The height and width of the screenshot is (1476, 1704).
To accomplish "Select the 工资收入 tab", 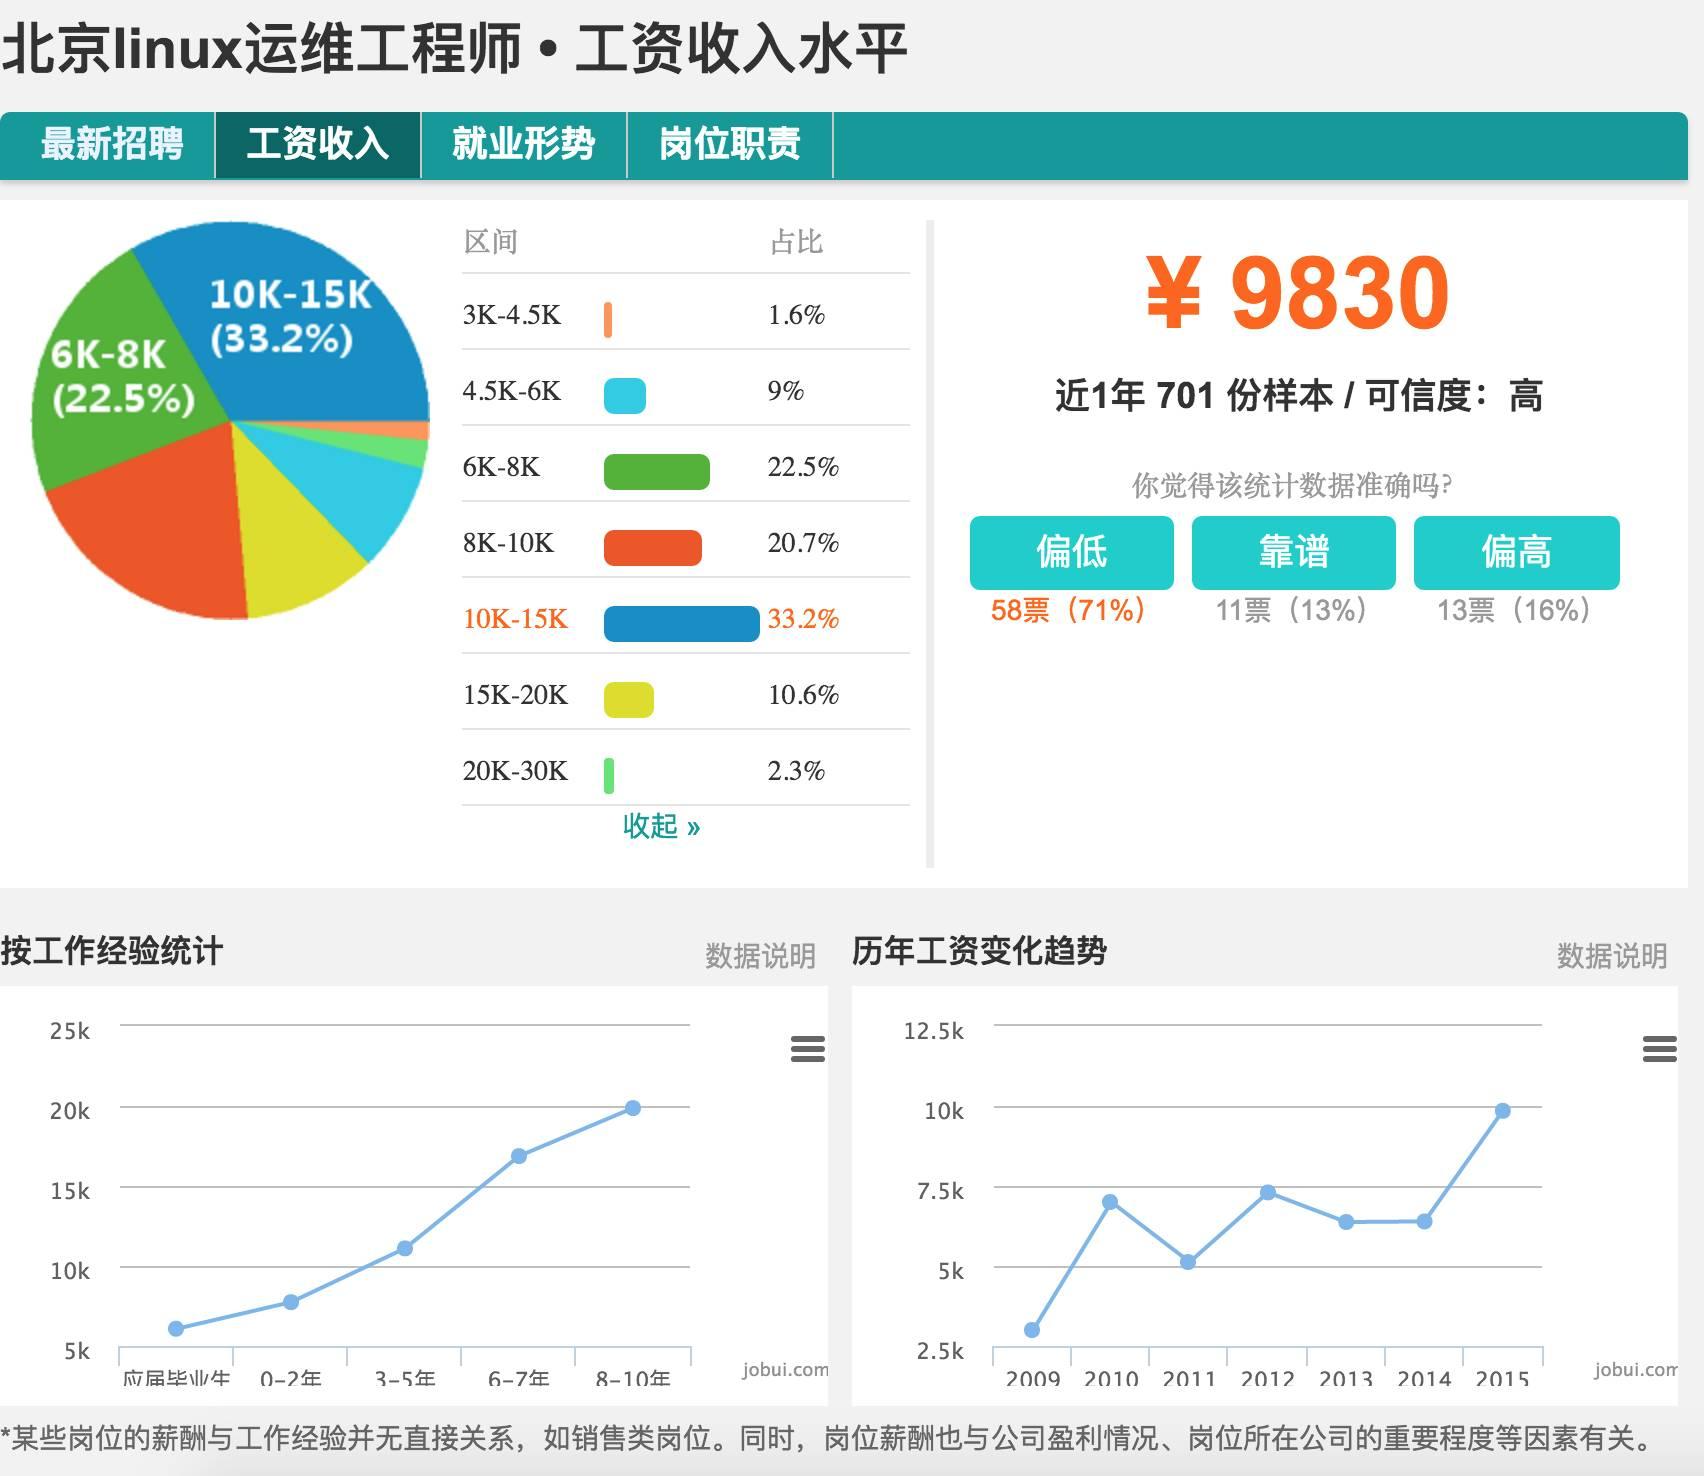I will (318, 145).
